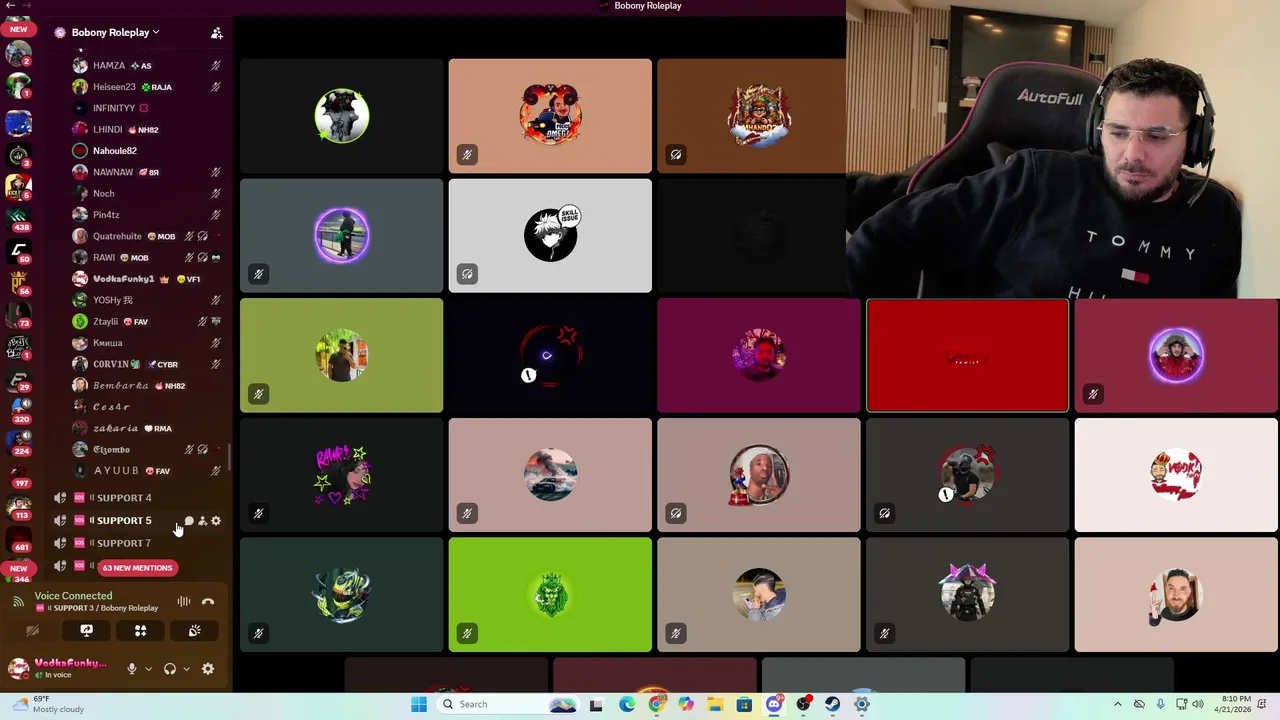
Task: Open the Activities launcher button
Action: click(x=140, y=631)
